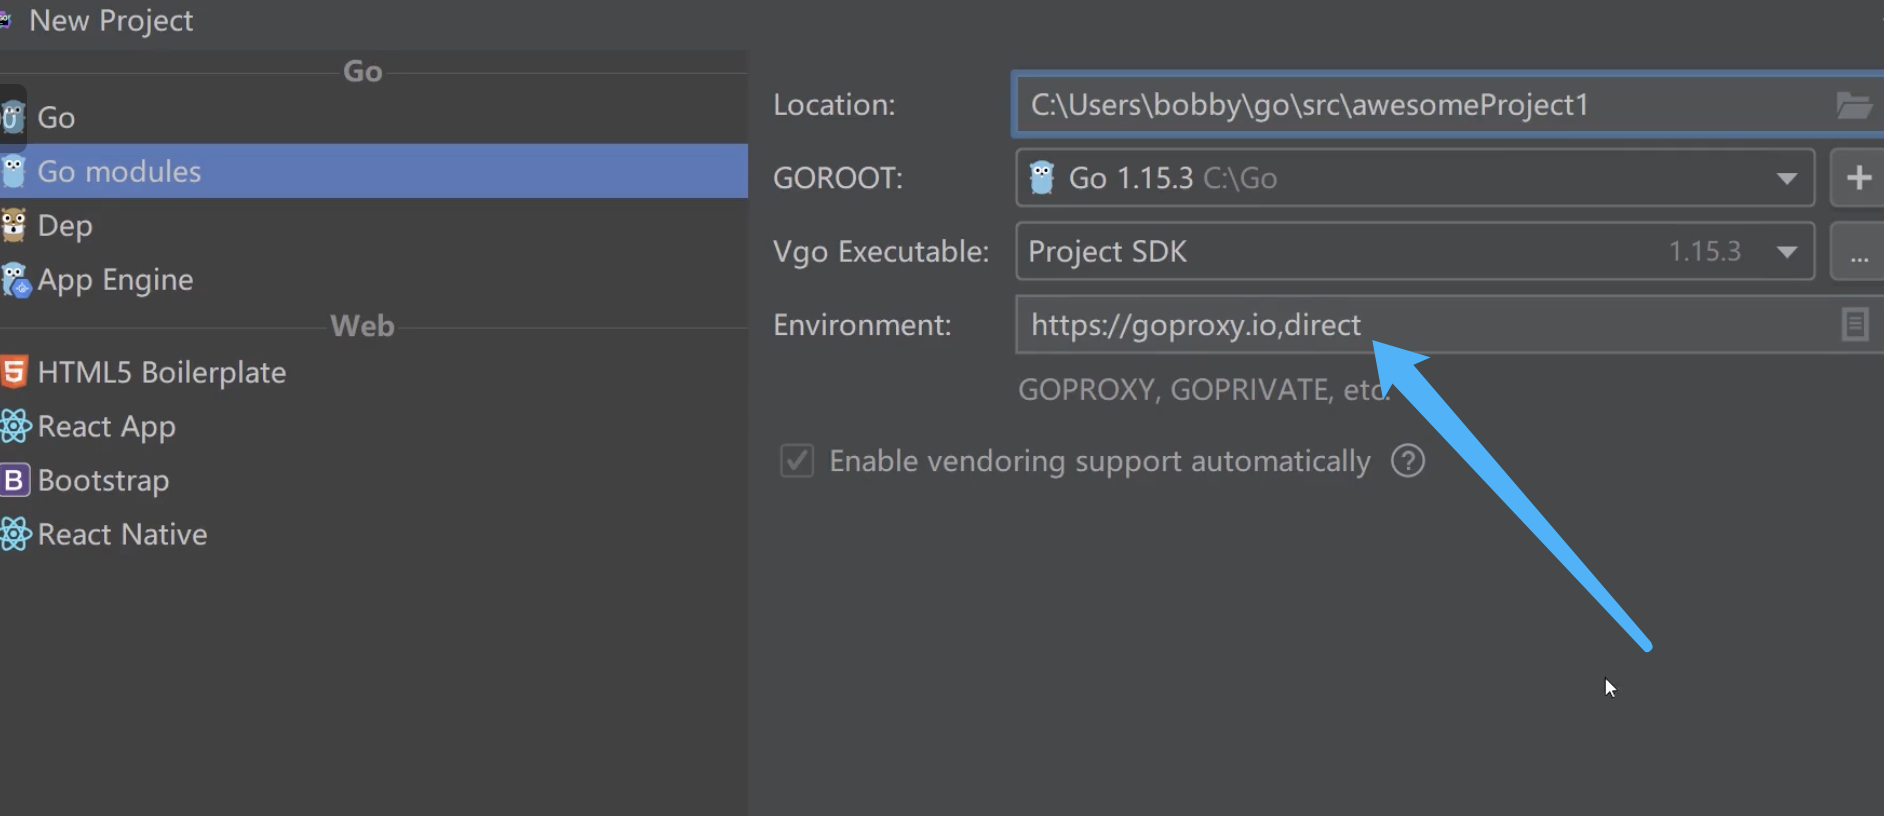This screenshot has width=1884, height=816.
Task: Click the Environment label
Action: (x=862, y=325)
